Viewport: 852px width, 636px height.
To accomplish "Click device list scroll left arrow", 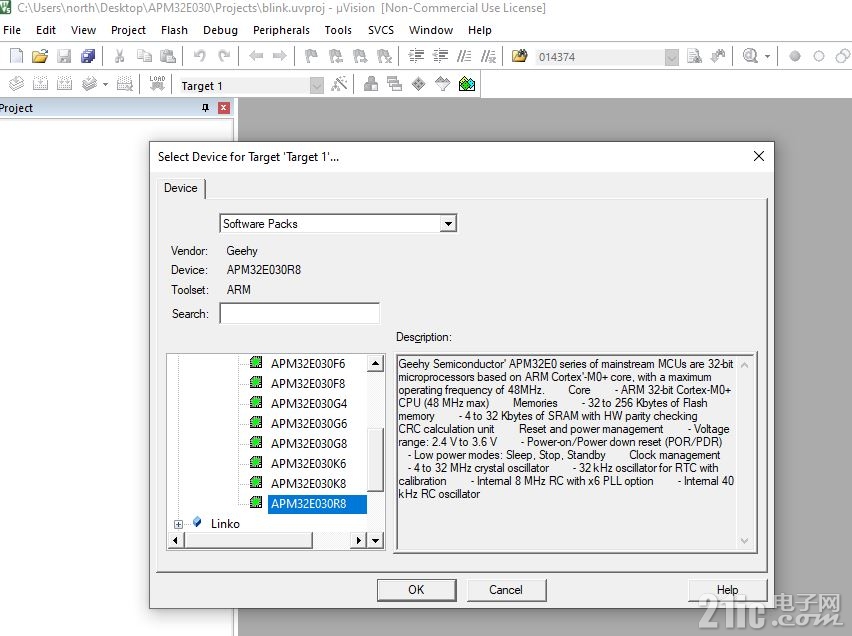I will pos(176,540).
